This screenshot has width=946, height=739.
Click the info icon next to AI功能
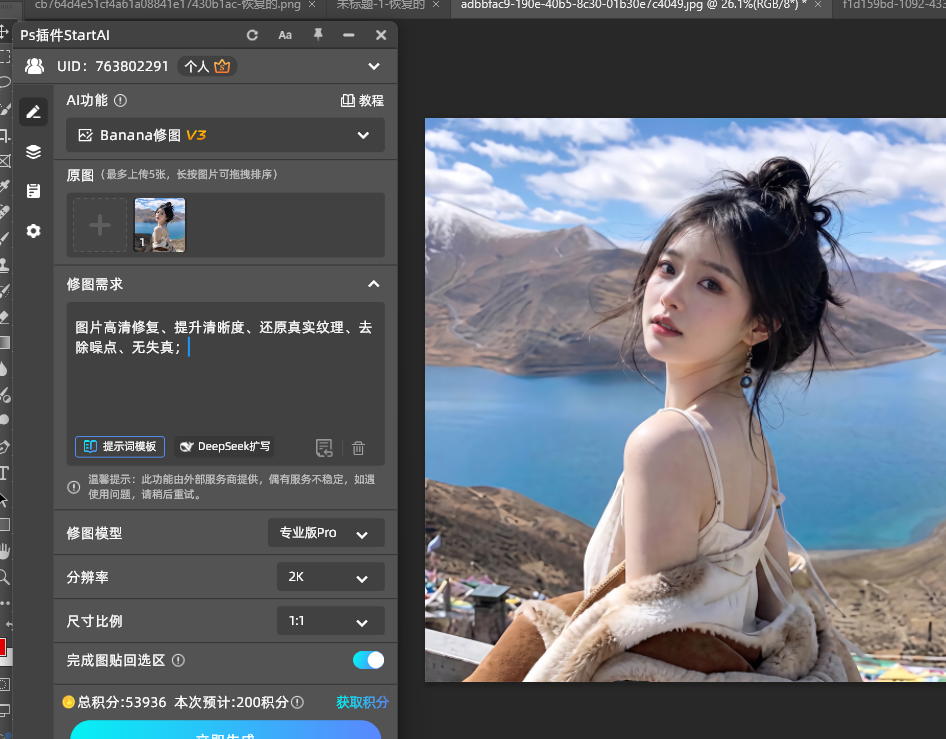click(x=121, y=101)
